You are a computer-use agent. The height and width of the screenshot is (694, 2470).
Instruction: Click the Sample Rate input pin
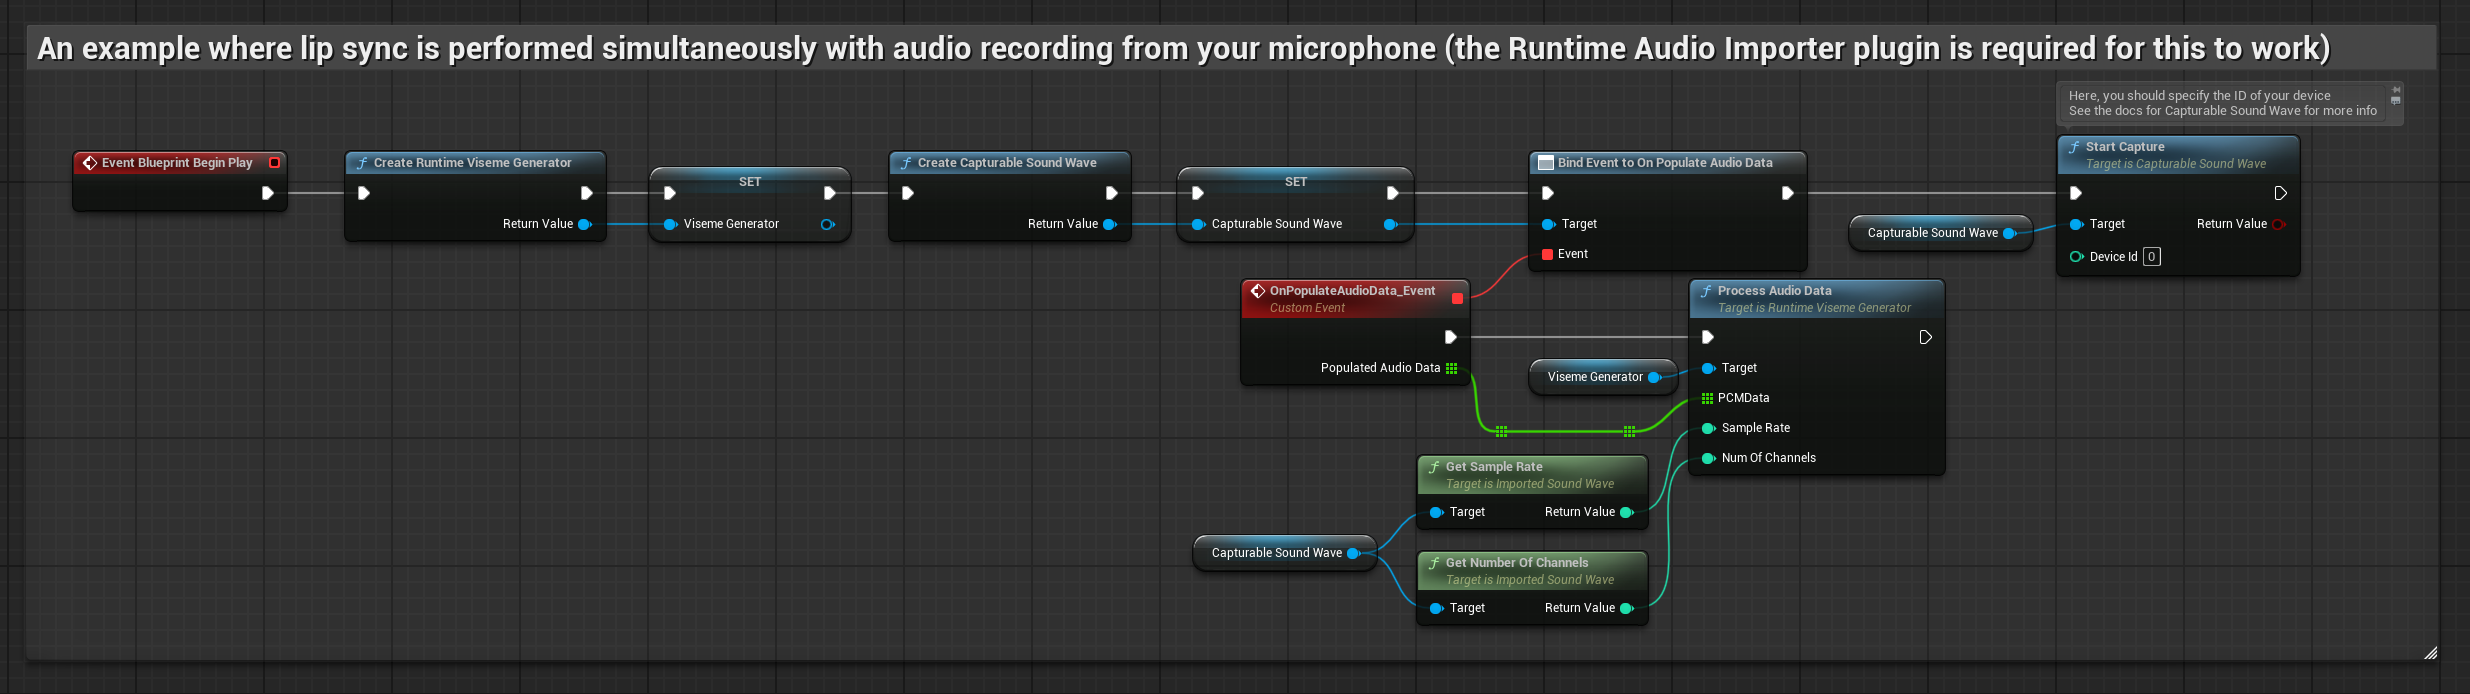pyautogui.click(x=1708, y=428)
